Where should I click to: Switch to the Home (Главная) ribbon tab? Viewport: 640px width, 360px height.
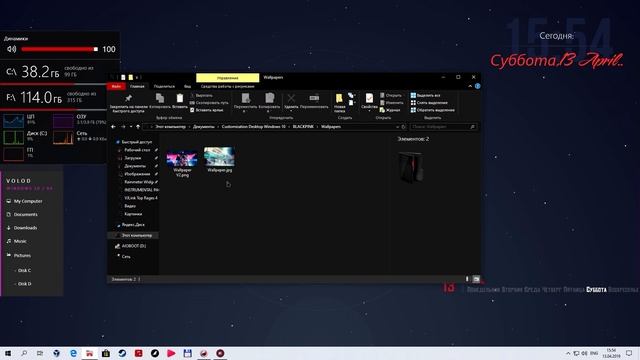tap(137, 87)
